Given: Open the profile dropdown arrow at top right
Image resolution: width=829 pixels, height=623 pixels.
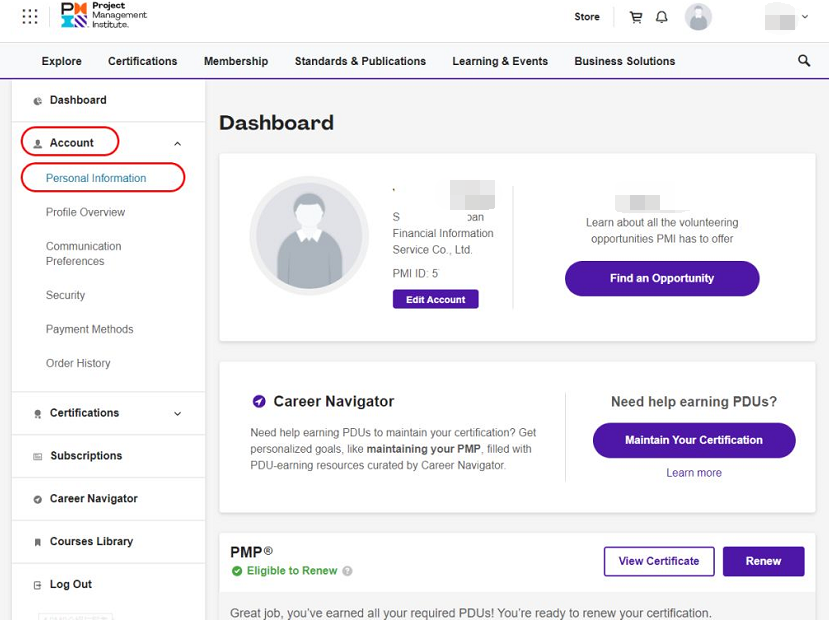Looking at the screenshot, I should pyautogui.click(x=805, y=17).
